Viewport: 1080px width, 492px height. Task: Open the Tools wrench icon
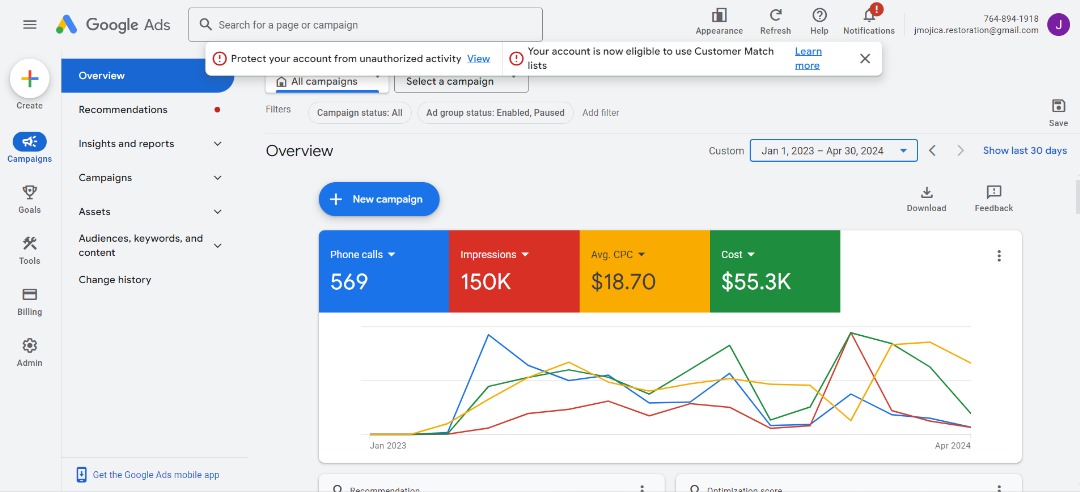click(x=30, y=244)
